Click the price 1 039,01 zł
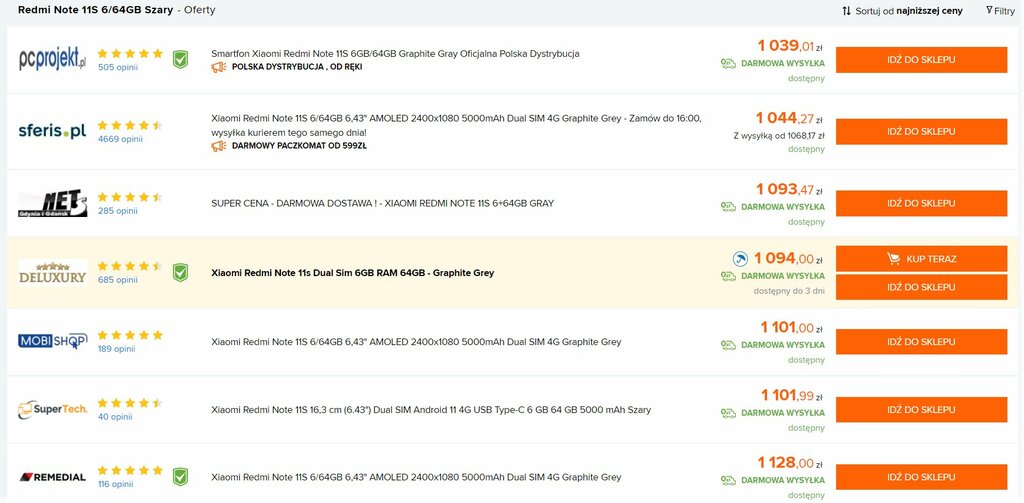The width and height of the screenshot is (1024, 503). 790,46
